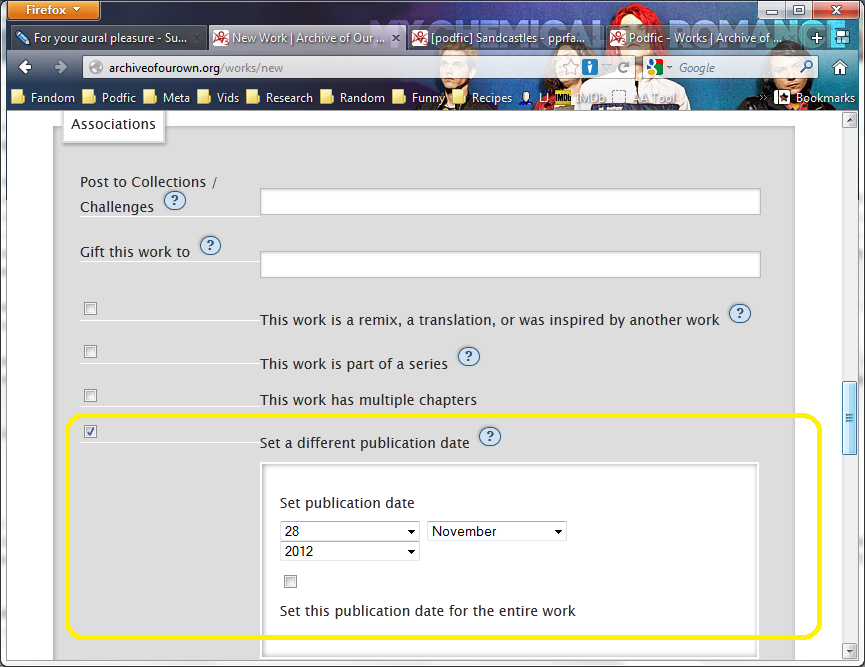The height and width of the screenshot is (667, 865).
Task: Open the Firefox menu button
Action: click(x=54, y=10)
